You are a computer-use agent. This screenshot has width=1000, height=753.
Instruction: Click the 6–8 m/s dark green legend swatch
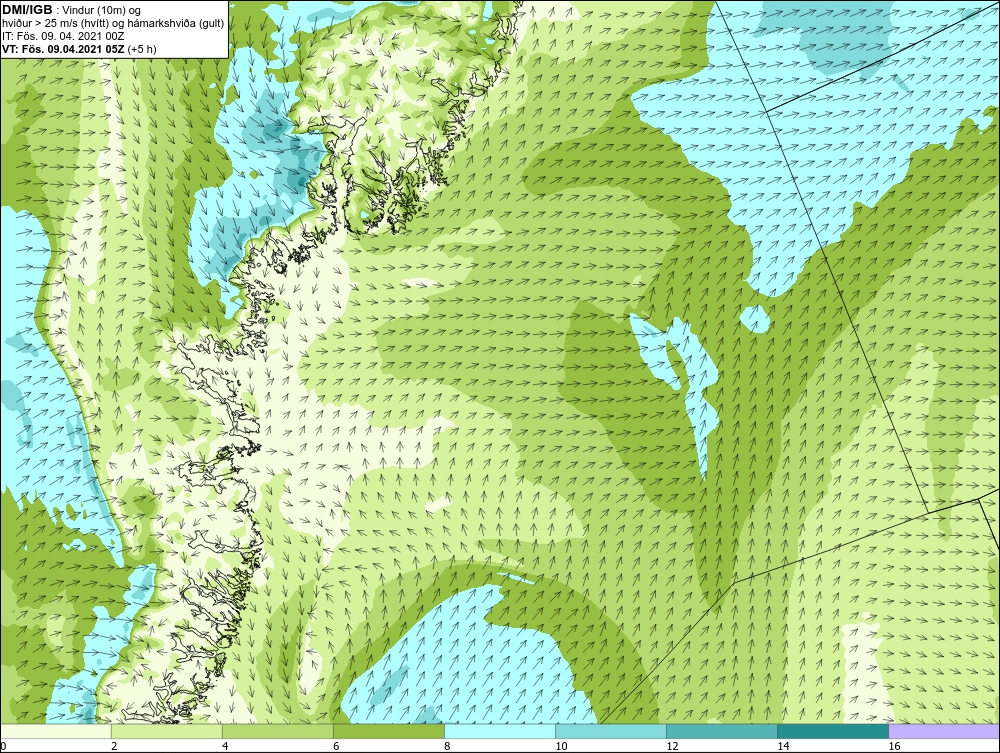pyautogui.click(x=388, y=731)
